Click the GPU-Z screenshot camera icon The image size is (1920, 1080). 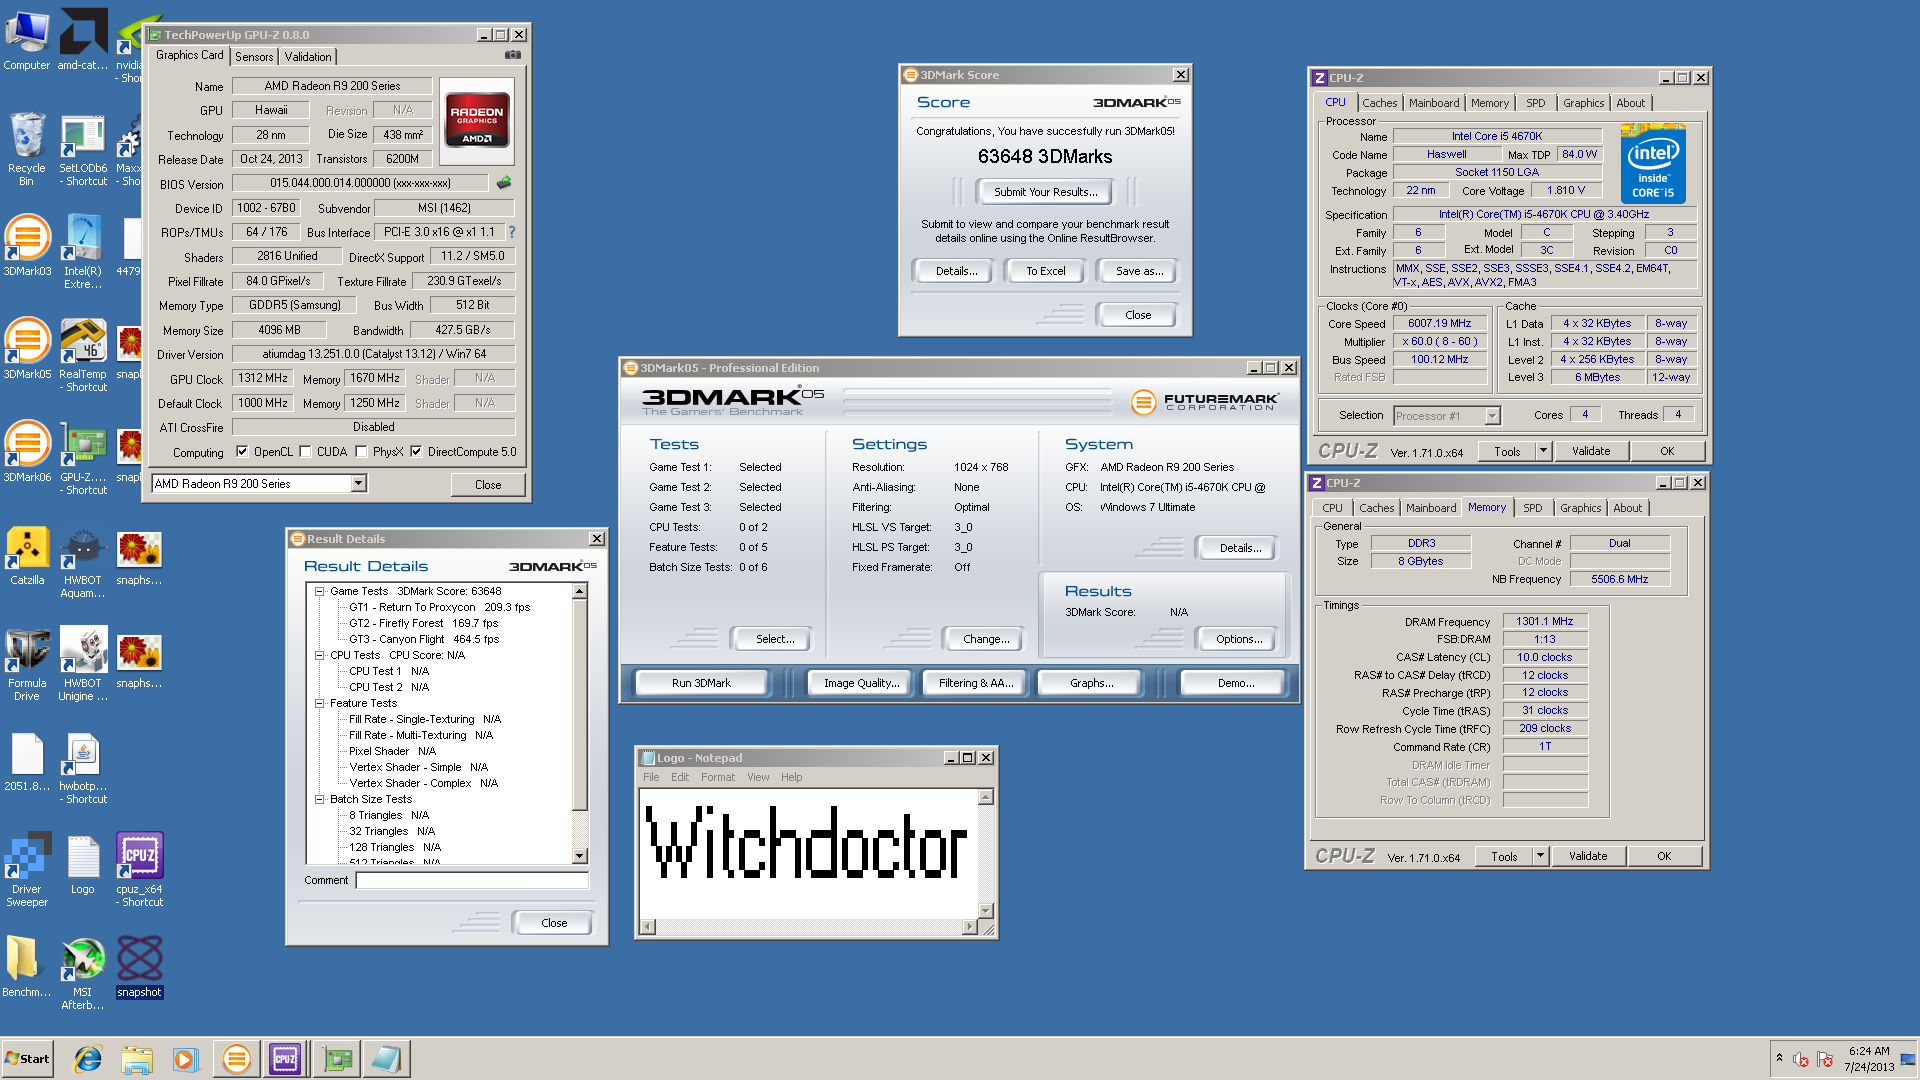[x=513, y=56]
